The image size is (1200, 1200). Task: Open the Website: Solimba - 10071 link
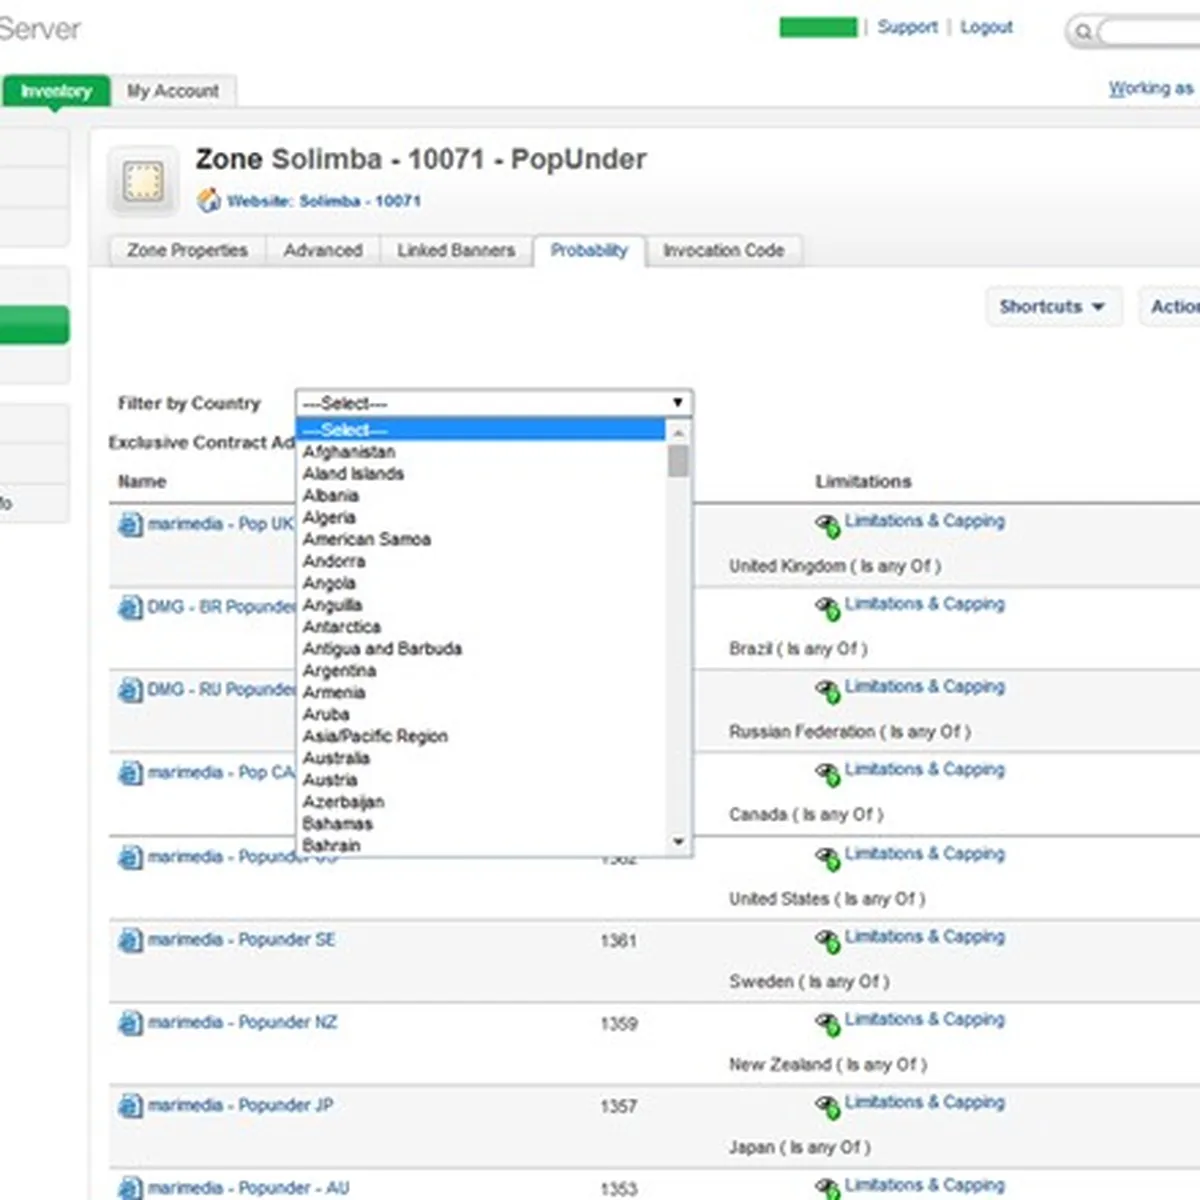(324, 201)
